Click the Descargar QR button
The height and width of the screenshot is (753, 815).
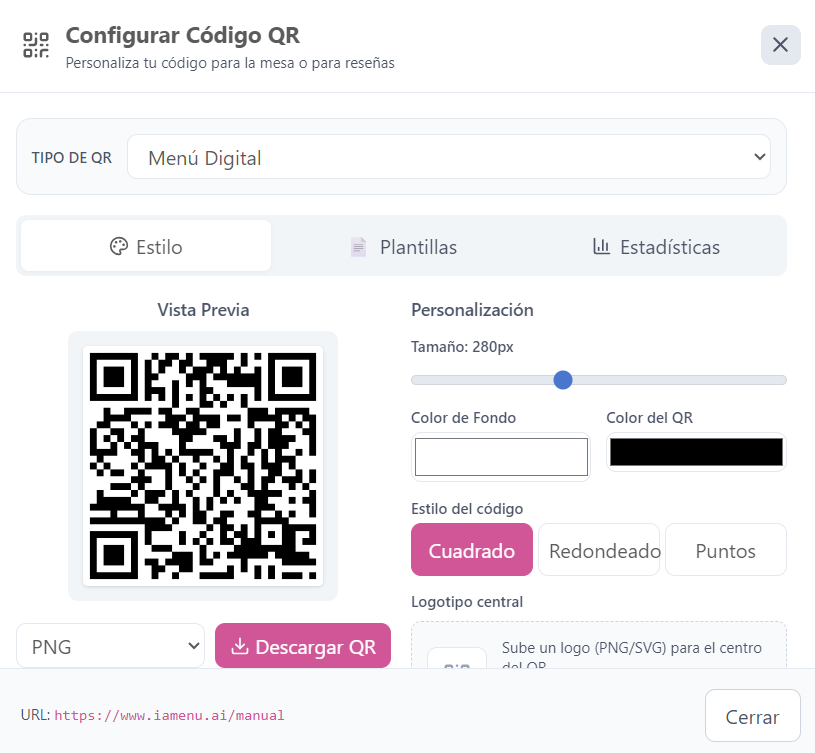(303, 646)
